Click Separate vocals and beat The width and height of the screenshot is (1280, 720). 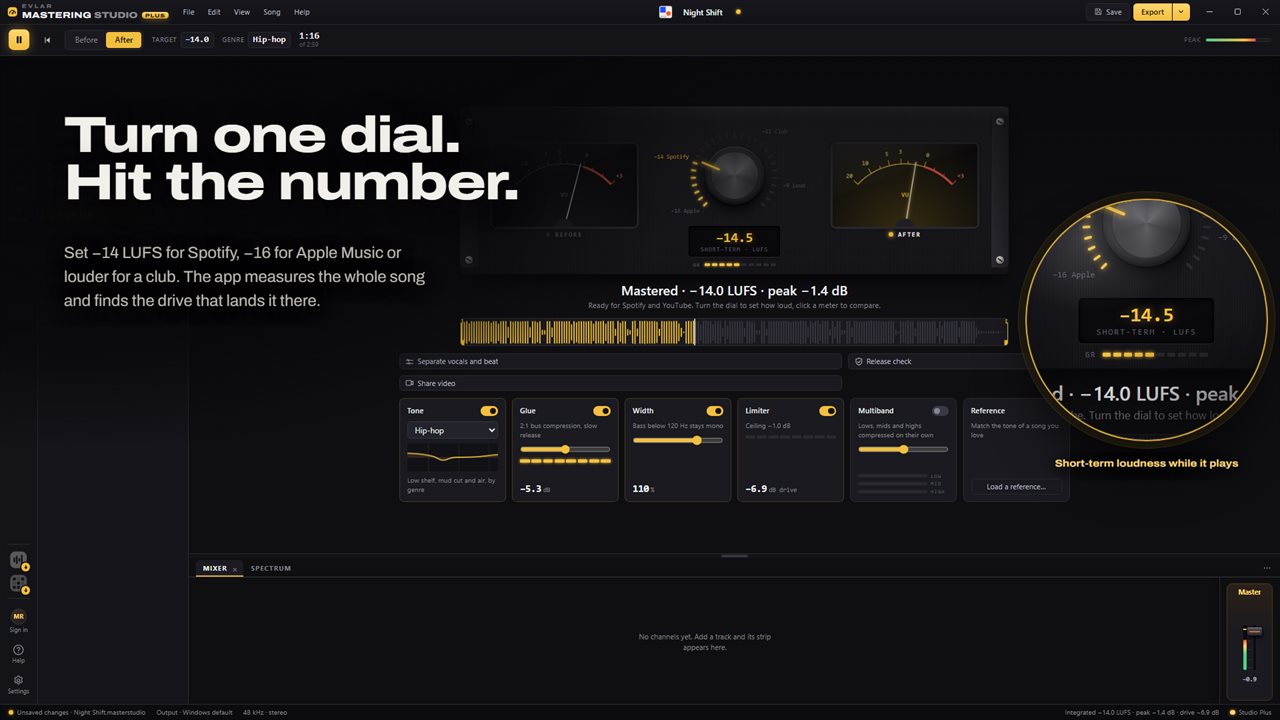pyautogui.click(x=620, y=361)
